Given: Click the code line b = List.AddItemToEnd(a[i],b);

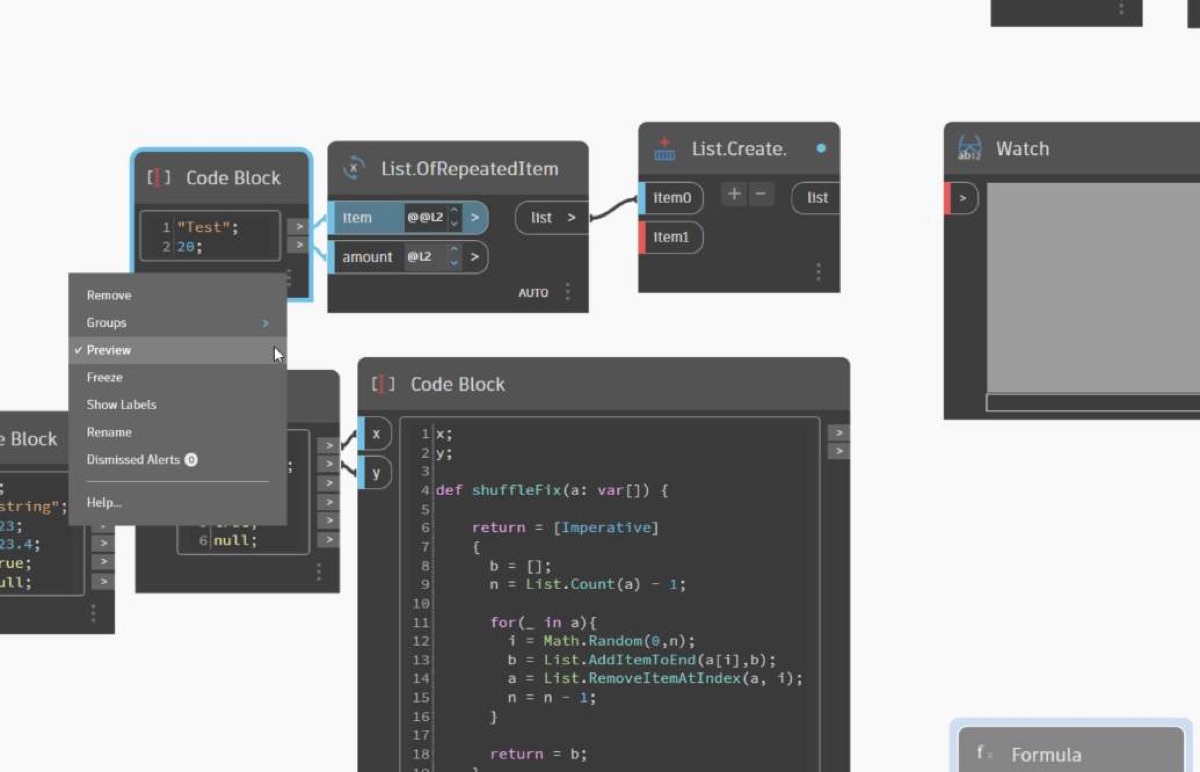Looking at the screenshot, I should click(x=642, y=660).
